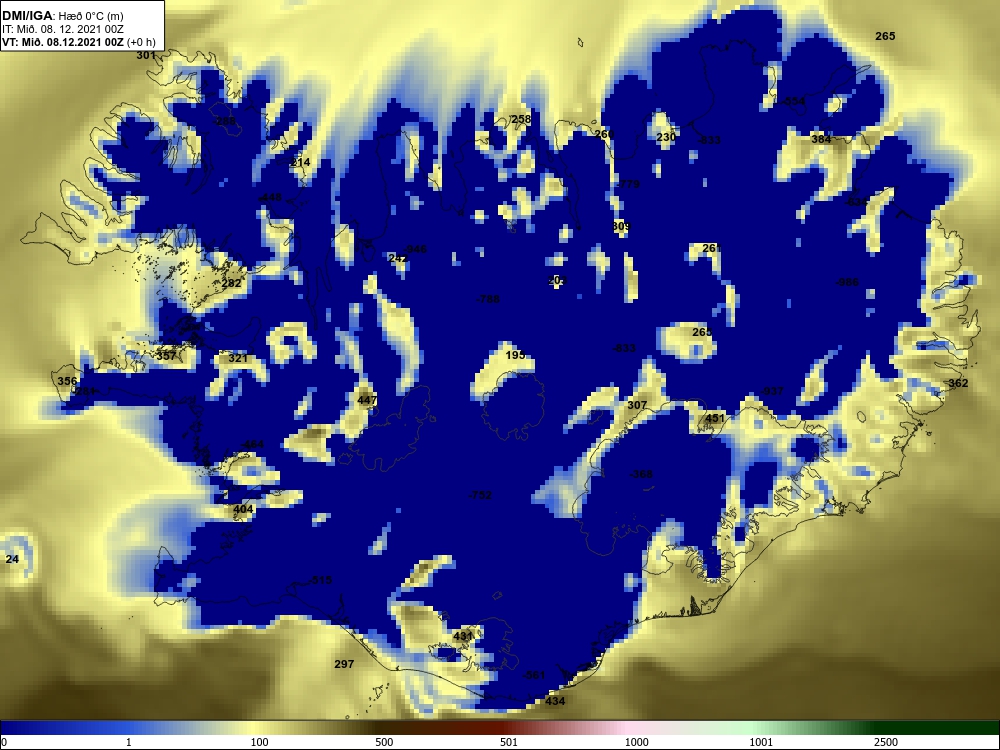Click the 24 value over the ocean
The width and height of the screenshot is (1000, 750).
12,559
